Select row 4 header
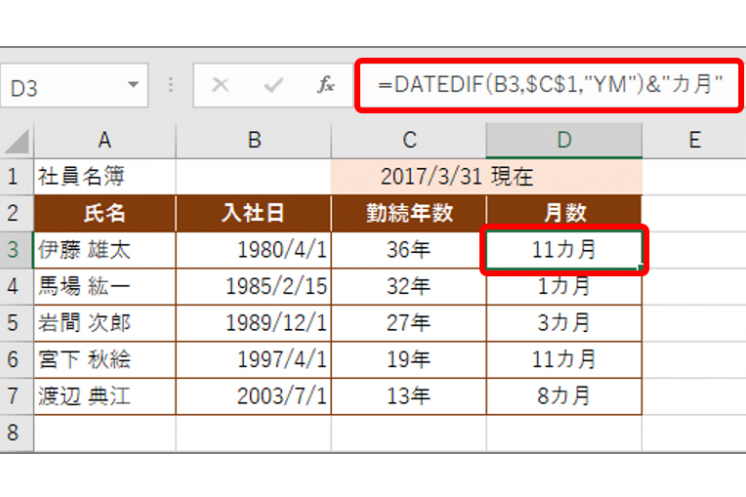Screen dimensions: 746x497 [17, 287]
